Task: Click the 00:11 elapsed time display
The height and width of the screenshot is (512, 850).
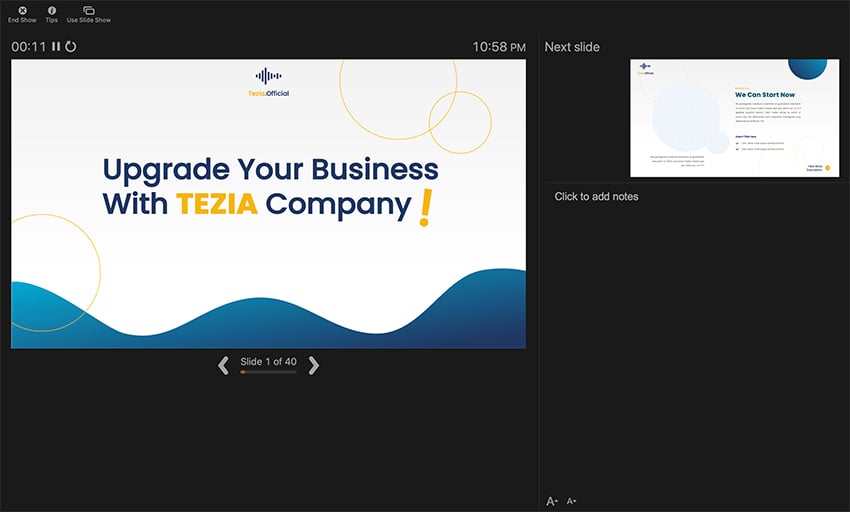Action: click(x=29, y=47)
